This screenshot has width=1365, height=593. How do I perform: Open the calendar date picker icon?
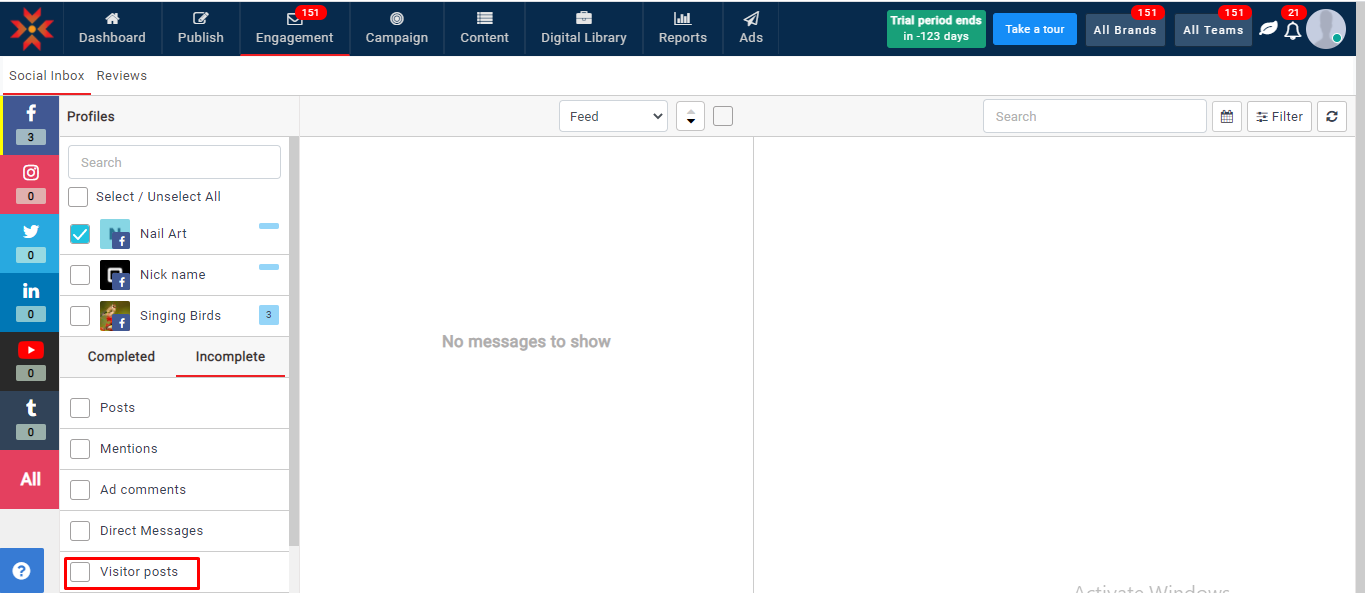tap(1226, 117)
